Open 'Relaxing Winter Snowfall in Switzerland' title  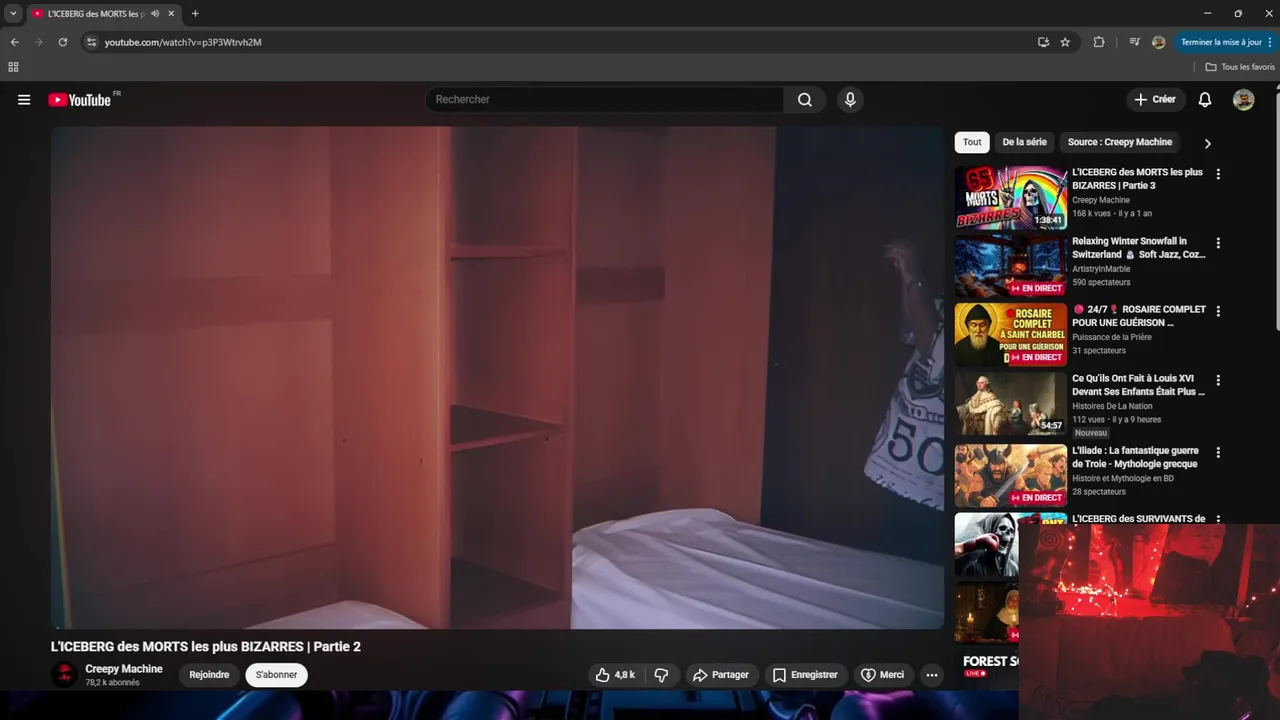point(1139,248)
